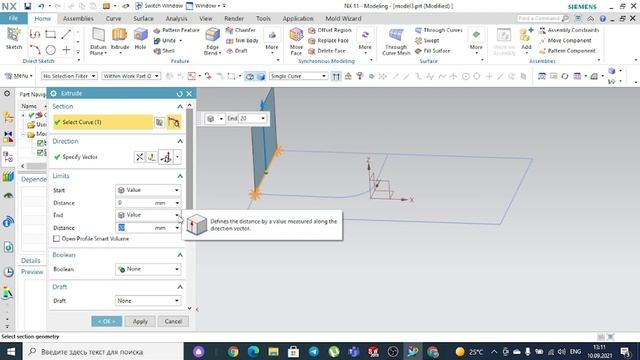
Task: Select the Shell feature tool
Action: [x=164, y=51]
